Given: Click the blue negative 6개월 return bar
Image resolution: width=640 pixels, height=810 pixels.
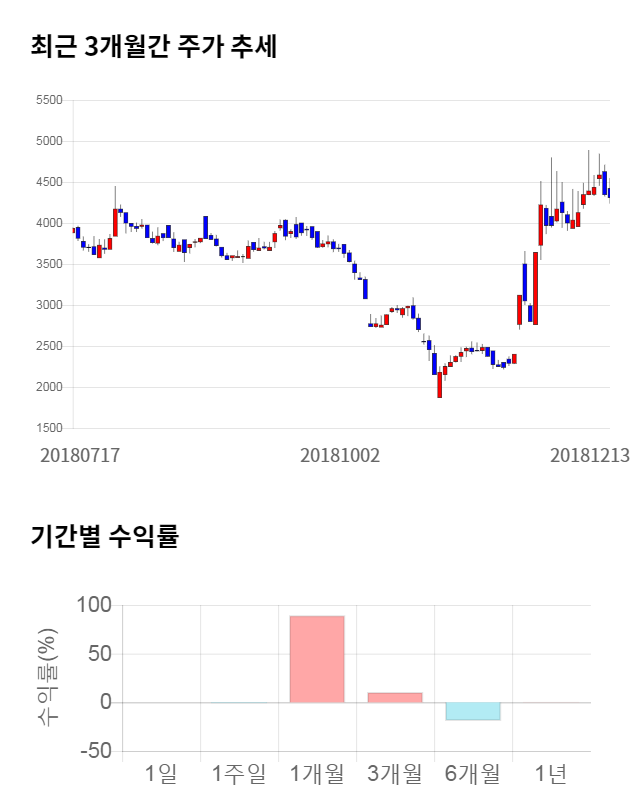Looking at the screenshot, I should pos(473,711).
